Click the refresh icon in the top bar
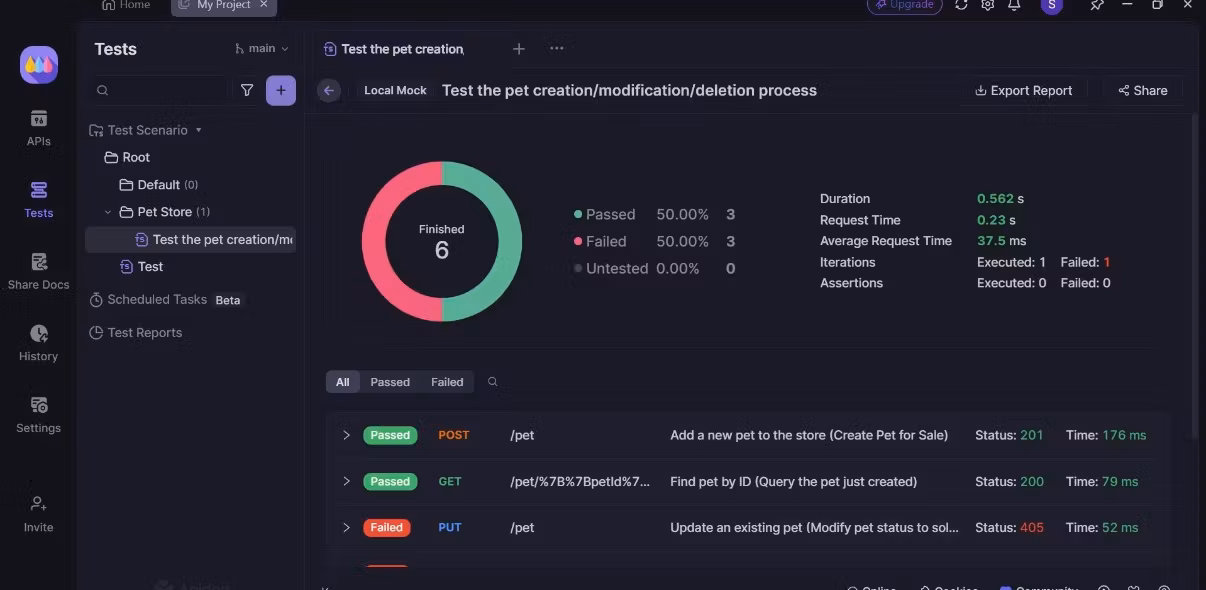This screenshot has height=590, width=1206. (961, 5)
